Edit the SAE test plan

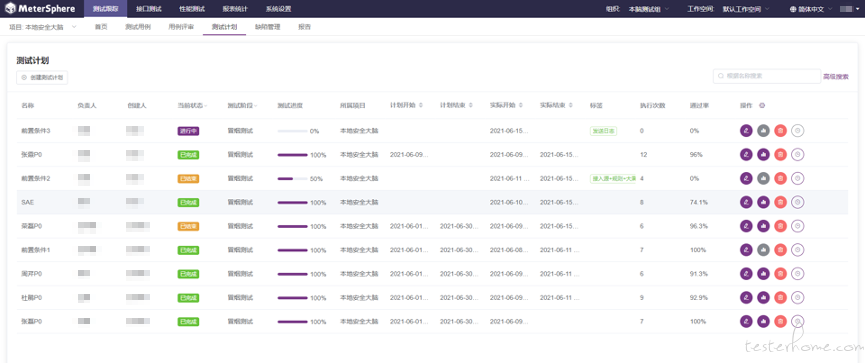point(746,202)
